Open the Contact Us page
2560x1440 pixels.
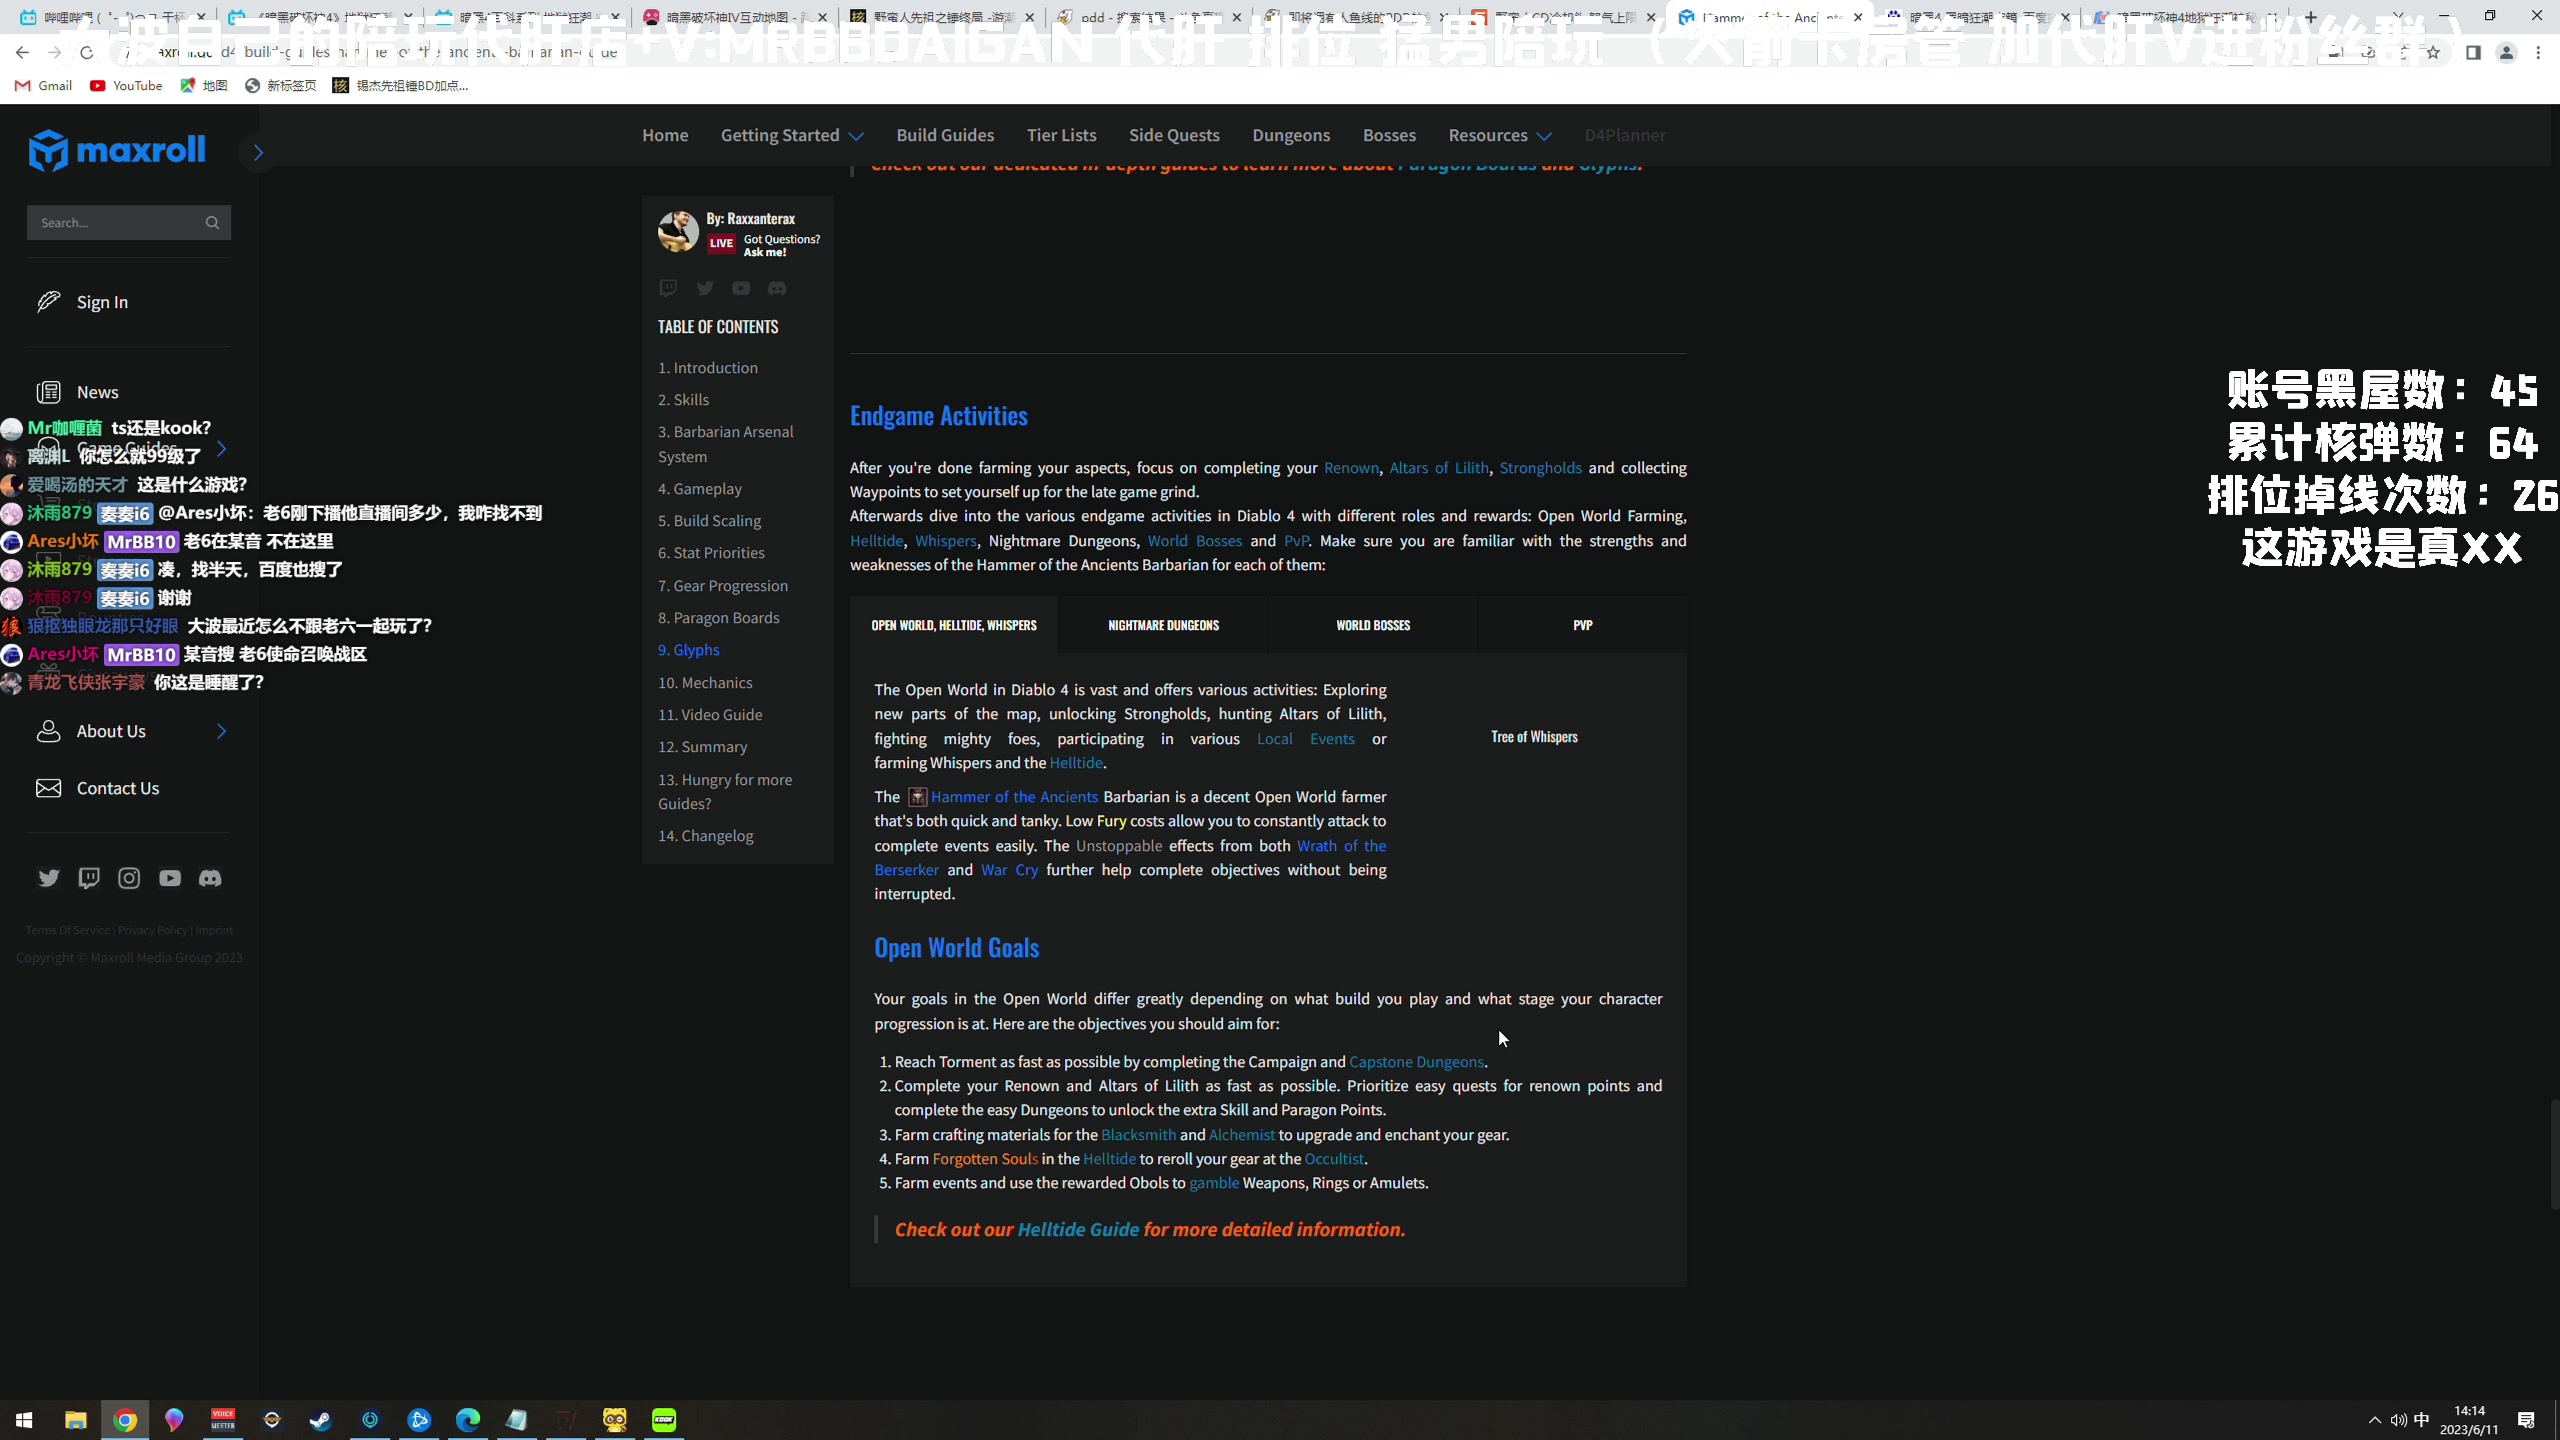pyautogui.click(x=117, y=788)
